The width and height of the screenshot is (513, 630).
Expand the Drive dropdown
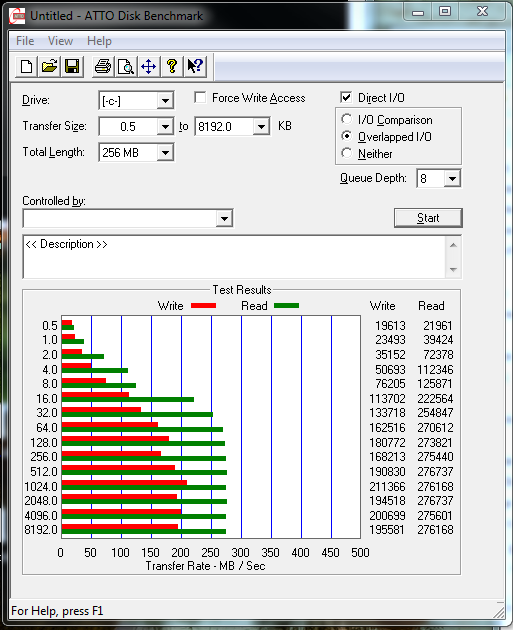click(165, 100)
